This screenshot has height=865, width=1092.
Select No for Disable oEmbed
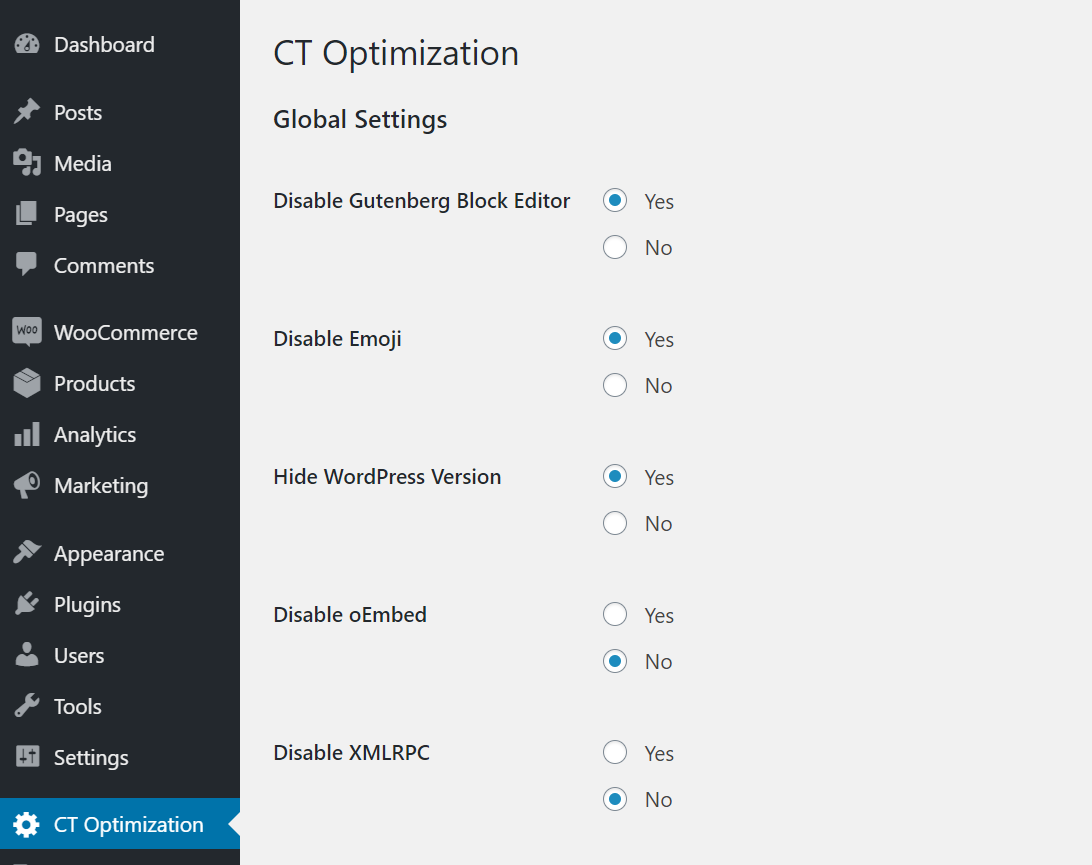tap(615, 661)
